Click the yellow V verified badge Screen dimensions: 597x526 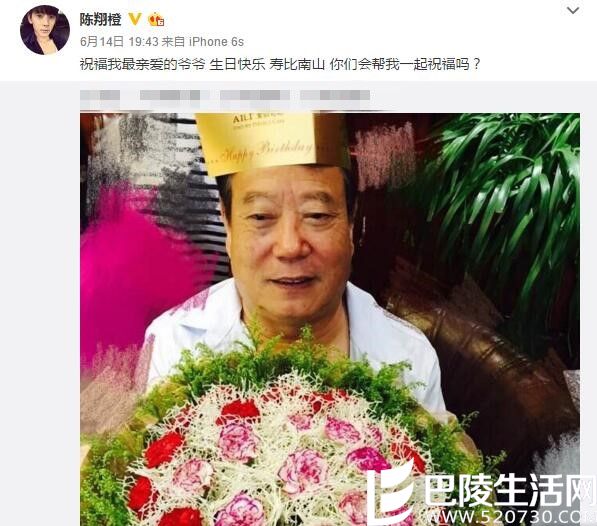[135, 19]
